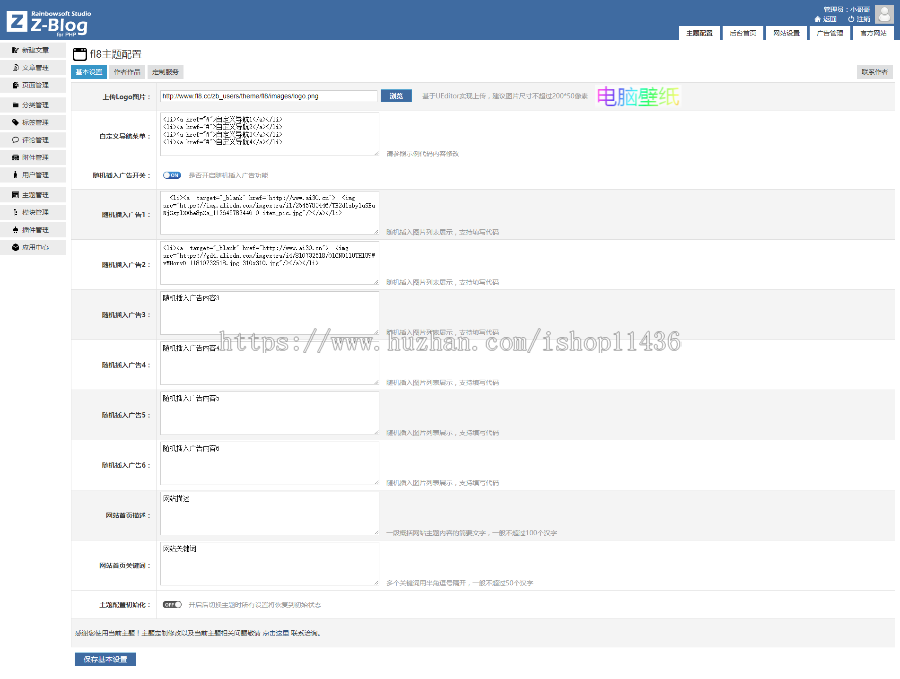Toggle the theme config initialization OFF switch
This screenshot has width=900, height=679.
click(171, 605)
